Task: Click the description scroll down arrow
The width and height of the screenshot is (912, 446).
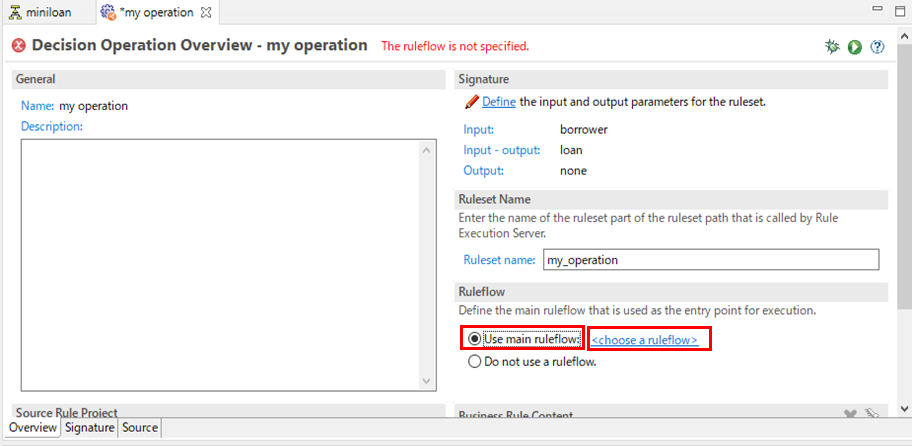Action: pos(426,381)
